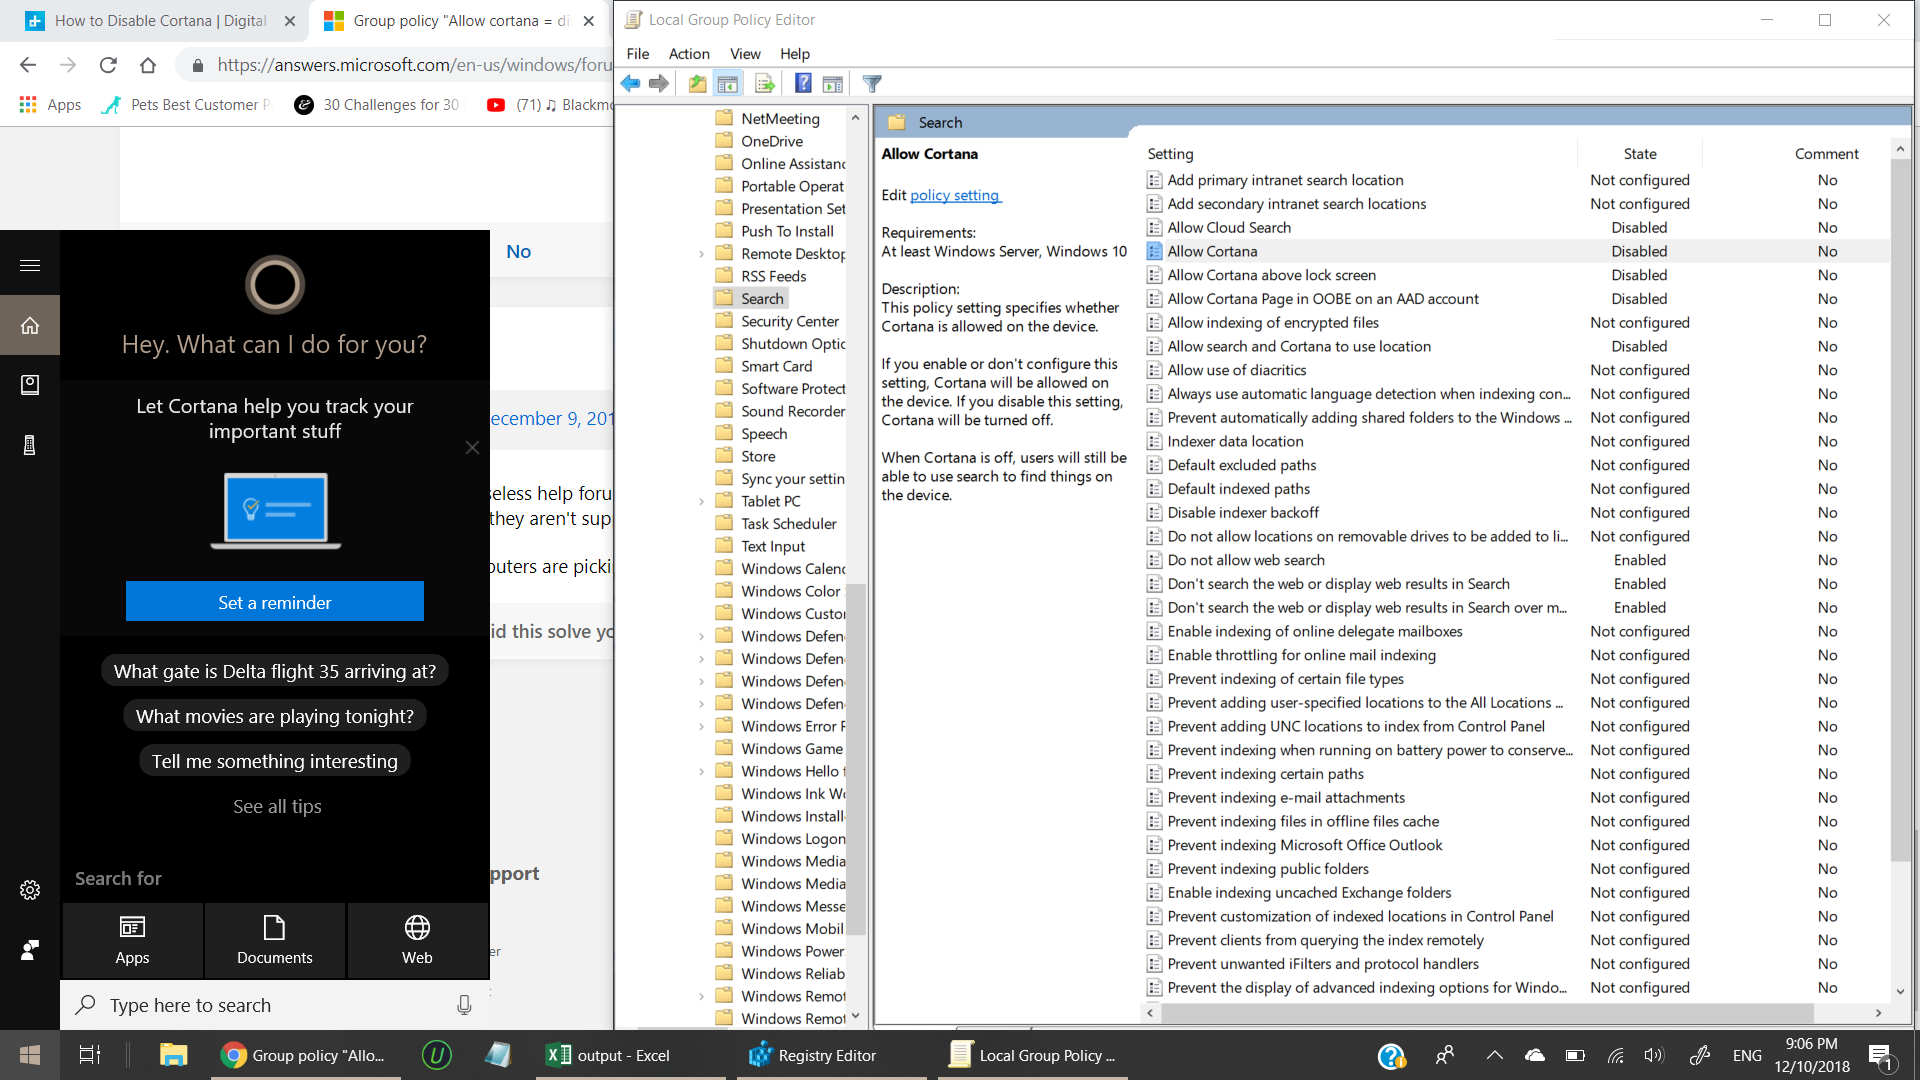Select Tell me something interesting suggestion
This screenshot has height=1080, width=1920.
click(x=275, y=762)
